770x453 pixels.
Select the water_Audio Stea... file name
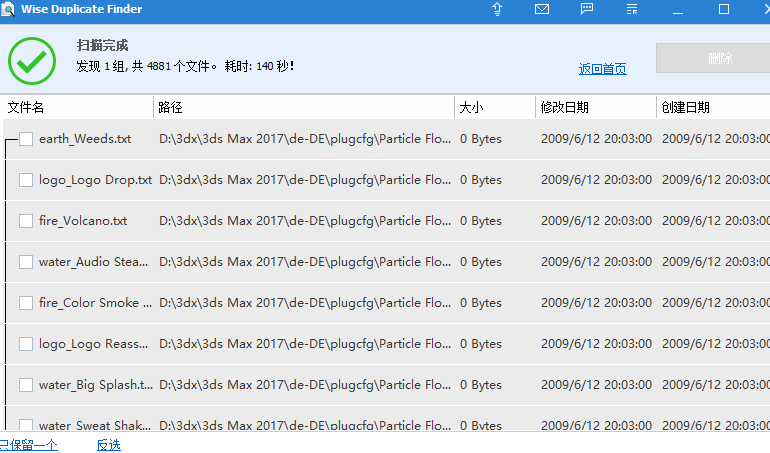(x=93, y=262)
